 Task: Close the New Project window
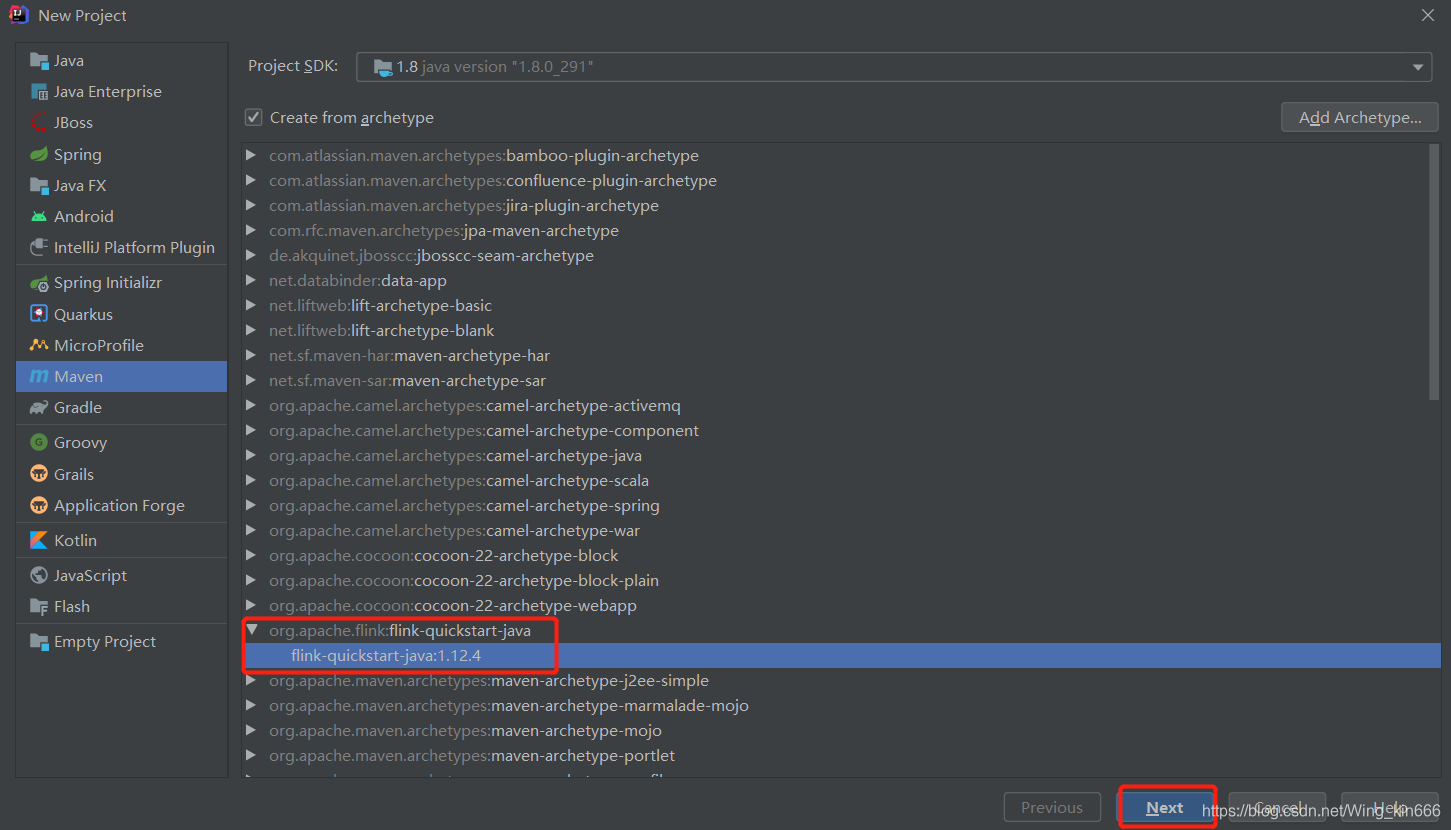click(x=1428, y=15)
